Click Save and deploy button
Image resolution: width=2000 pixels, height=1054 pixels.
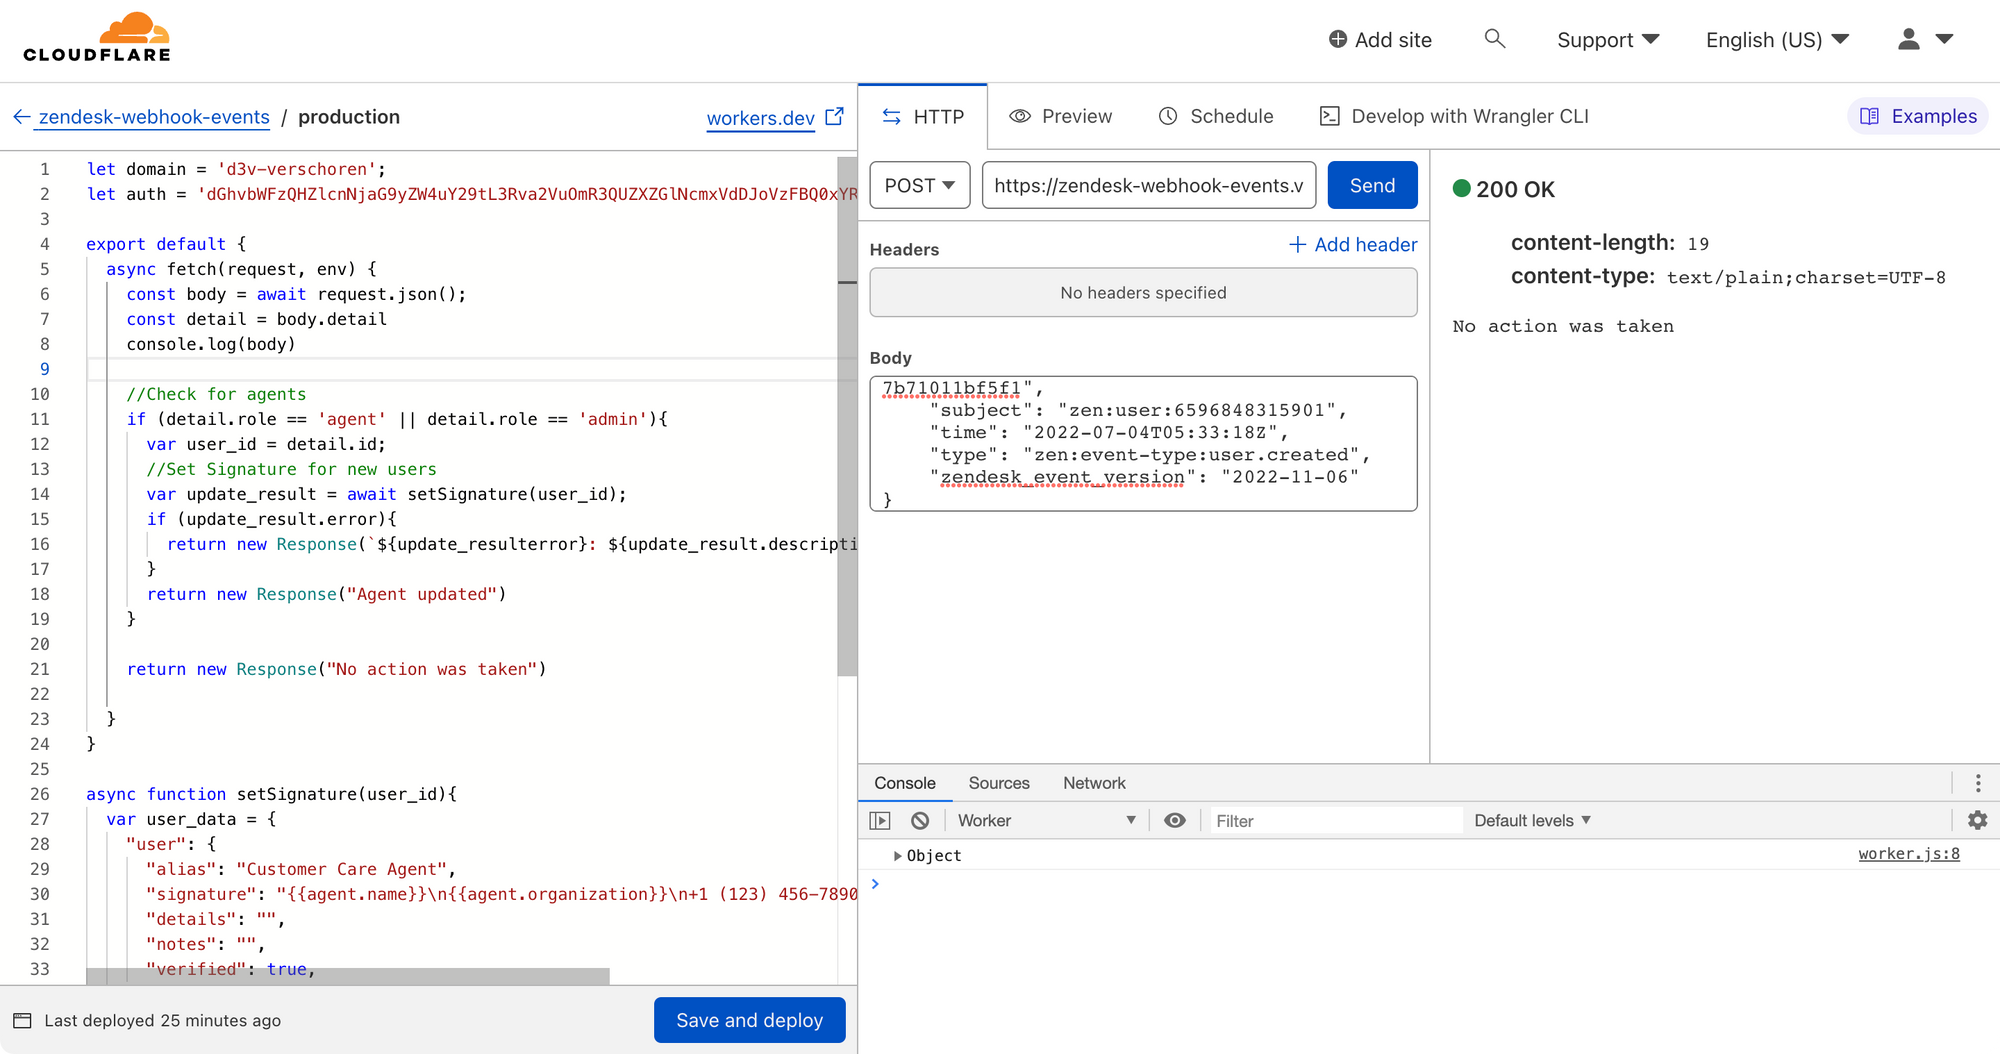coord(750,1020)
